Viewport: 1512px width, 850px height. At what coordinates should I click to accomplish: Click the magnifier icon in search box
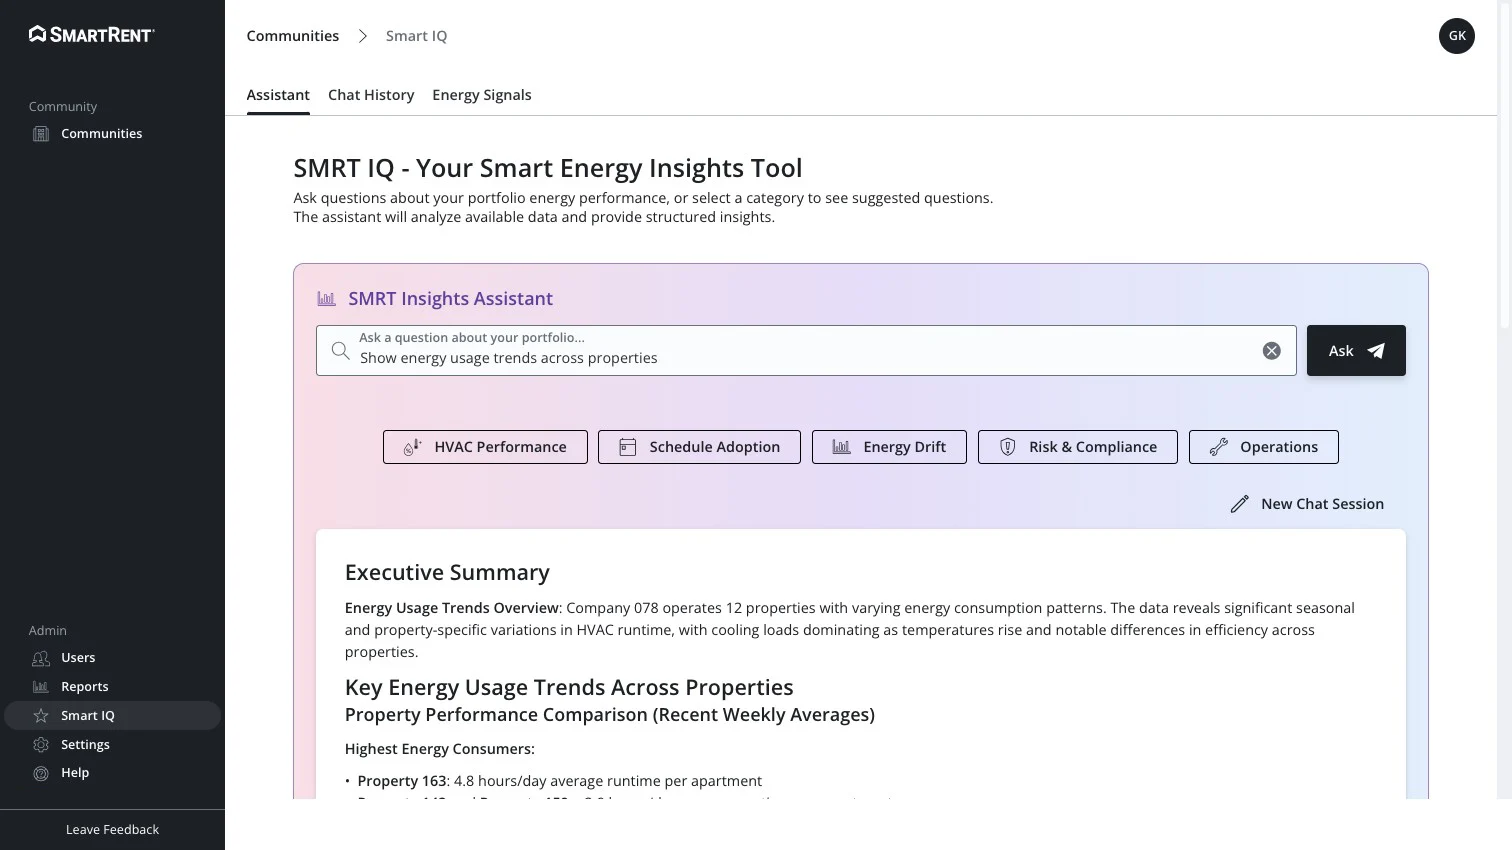pyautogui.click(x=340, y=351)
